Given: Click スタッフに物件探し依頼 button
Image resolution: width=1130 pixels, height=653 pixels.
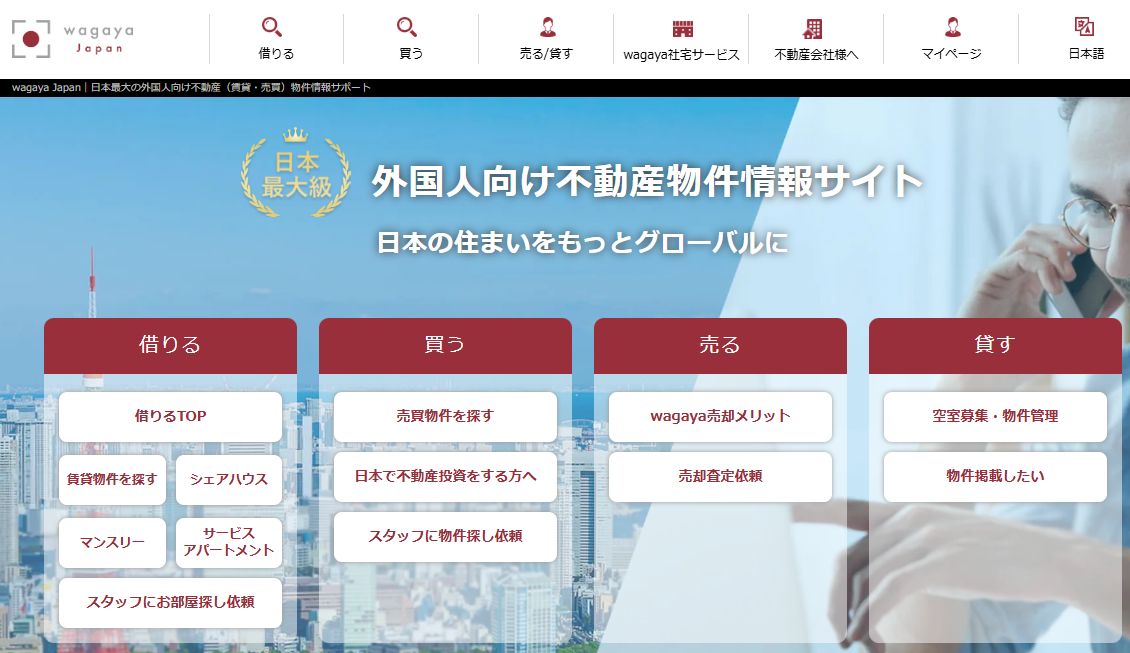Looking at the screenshot, I should click(445, 536).
